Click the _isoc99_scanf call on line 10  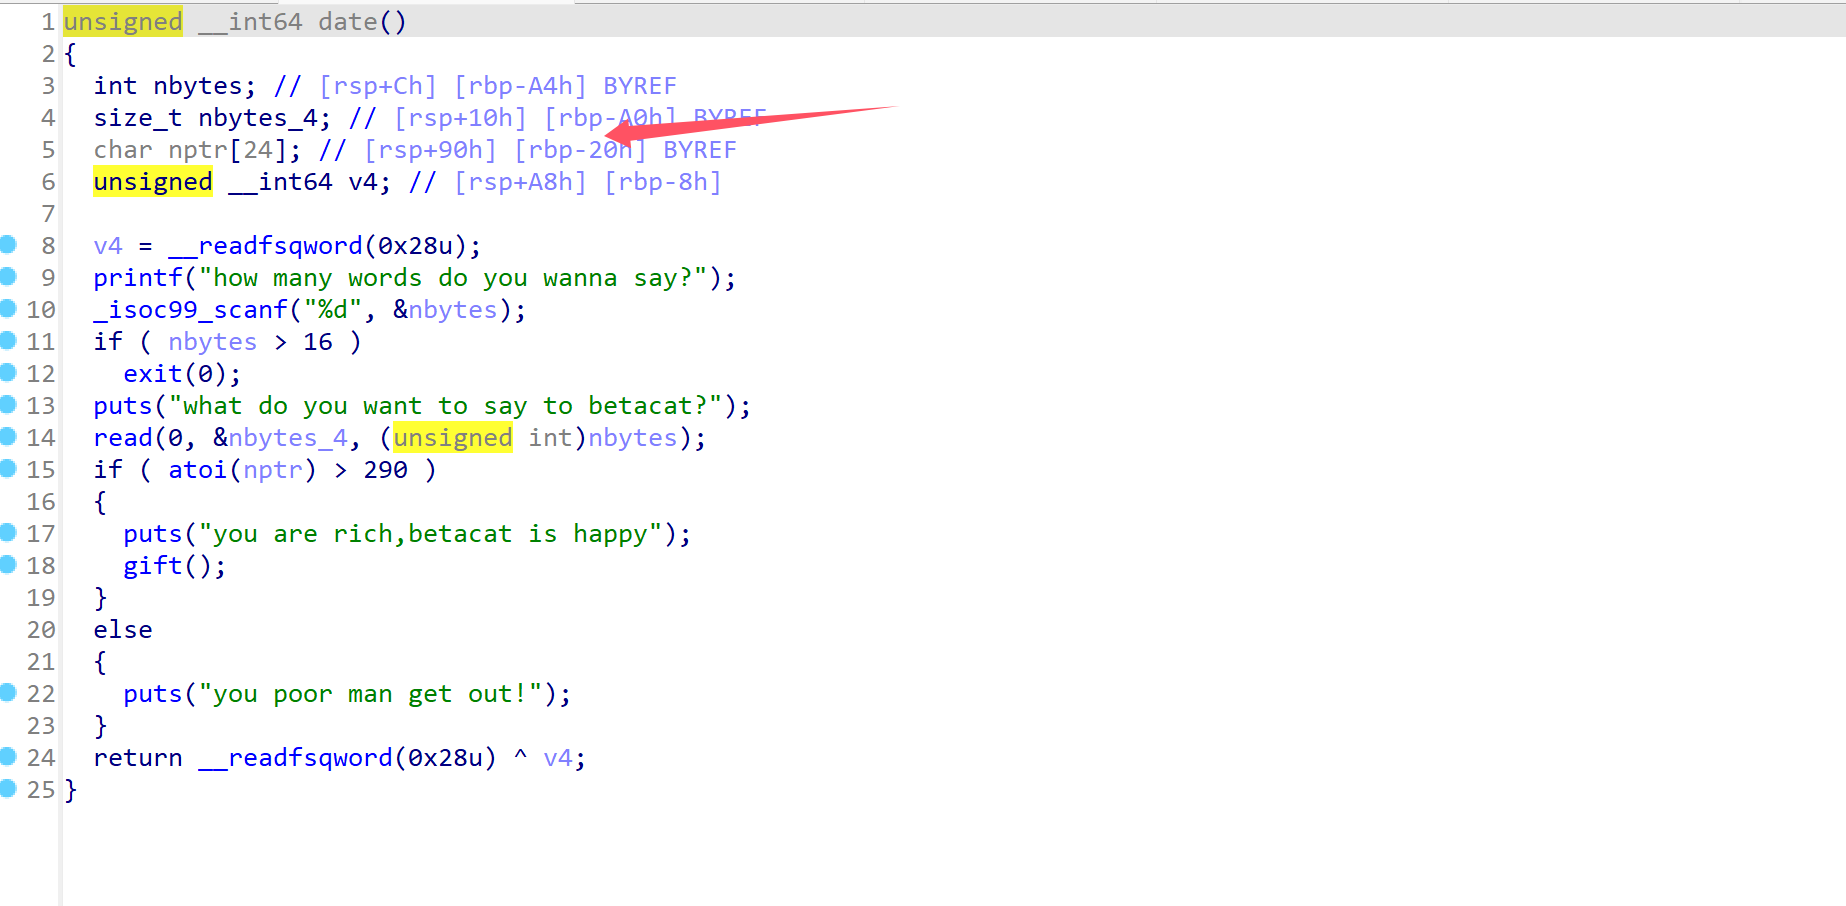pyautogui.click(x=190, y=310)
